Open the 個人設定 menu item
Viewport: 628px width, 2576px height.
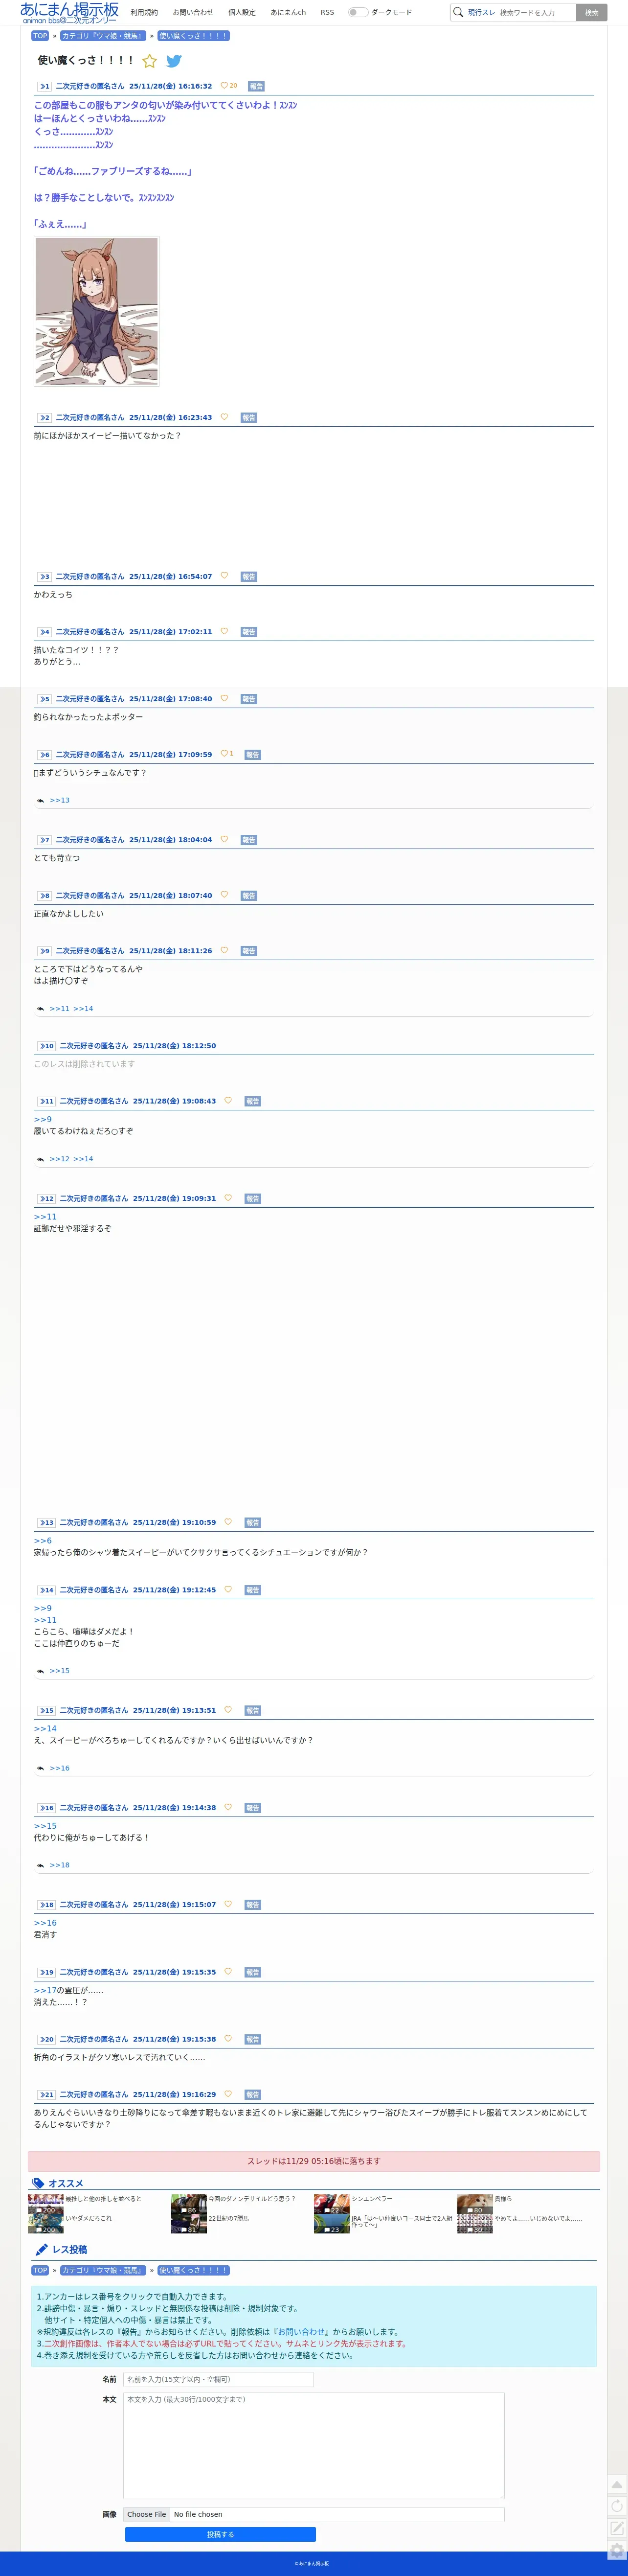pos(242,12)
